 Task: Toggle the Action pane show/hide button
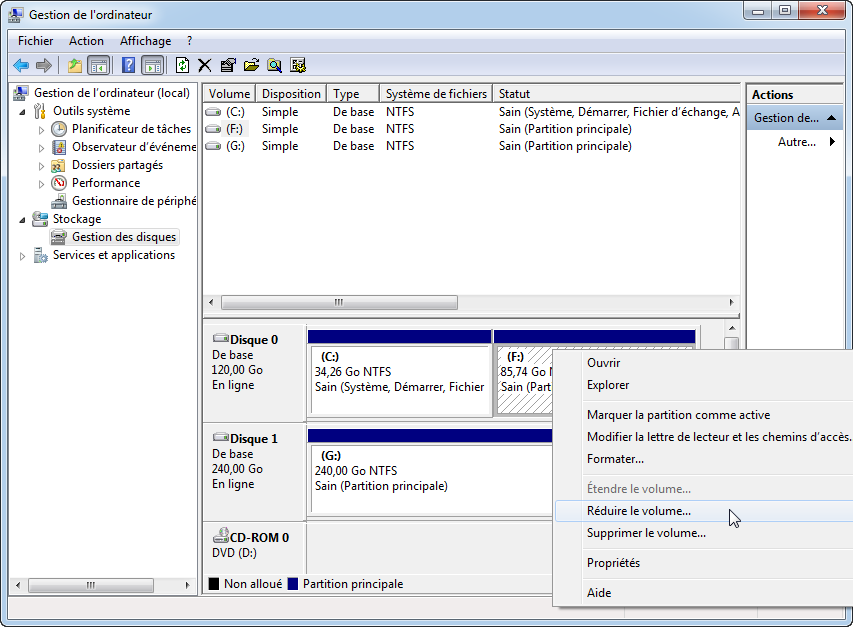coord(152,65)
